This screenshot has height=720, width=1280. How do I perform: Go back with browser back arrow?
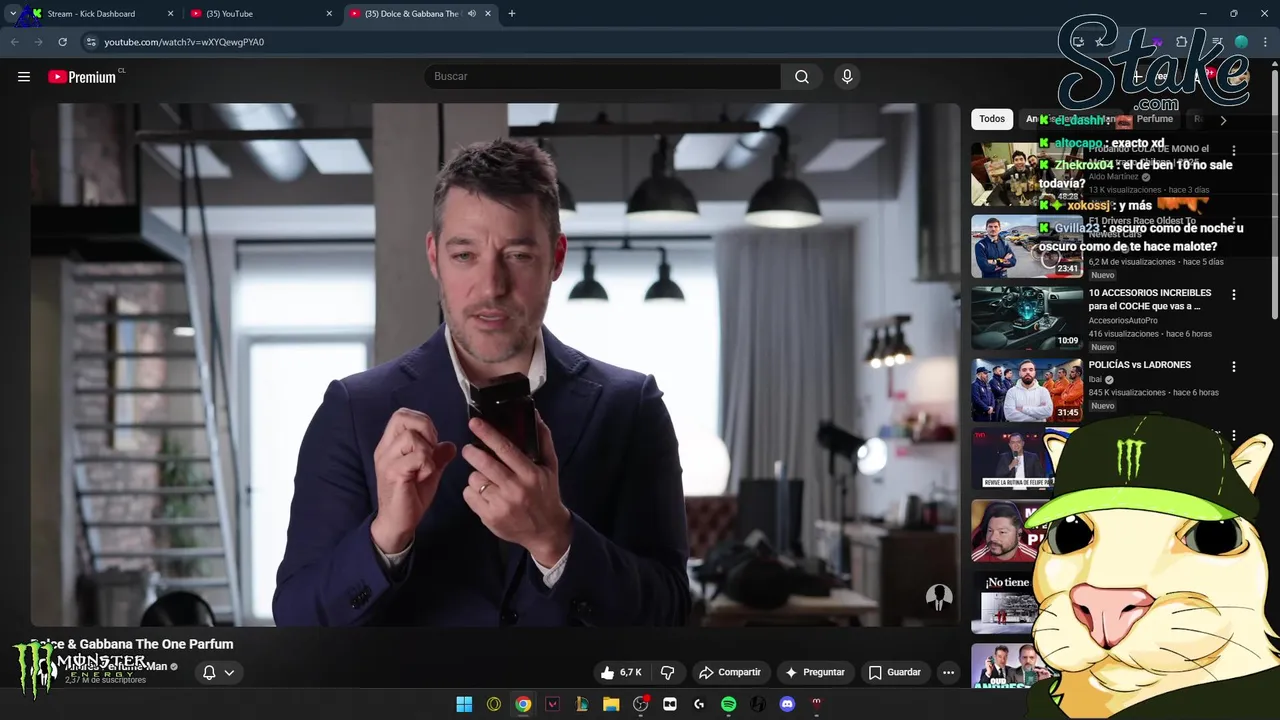[x=14, y=42]
